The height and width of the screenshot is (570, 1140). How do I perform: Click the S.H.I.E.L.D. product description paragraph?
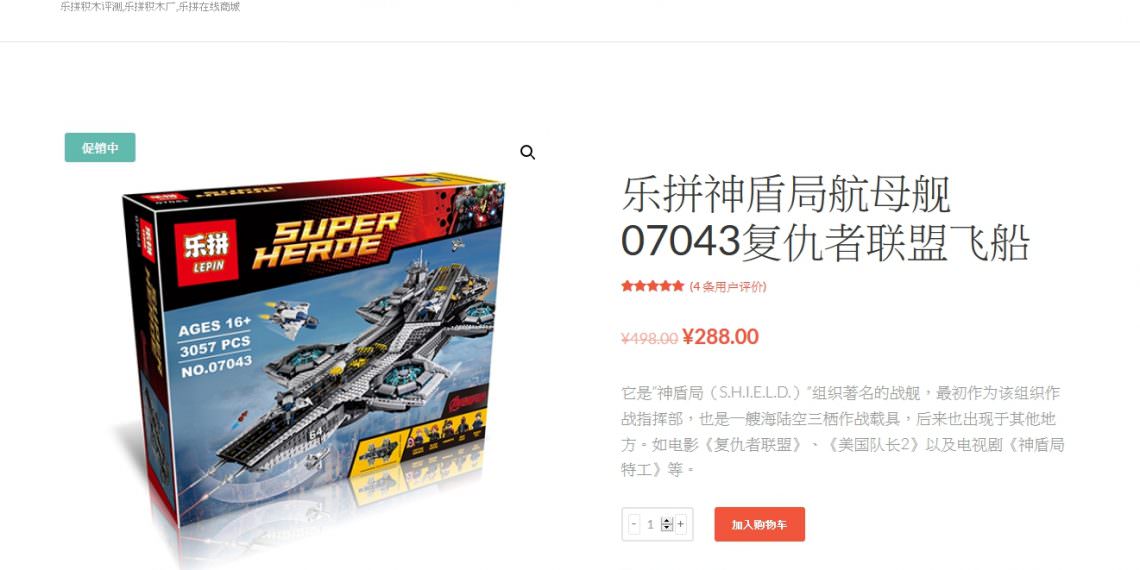click(x=843, y=431)
